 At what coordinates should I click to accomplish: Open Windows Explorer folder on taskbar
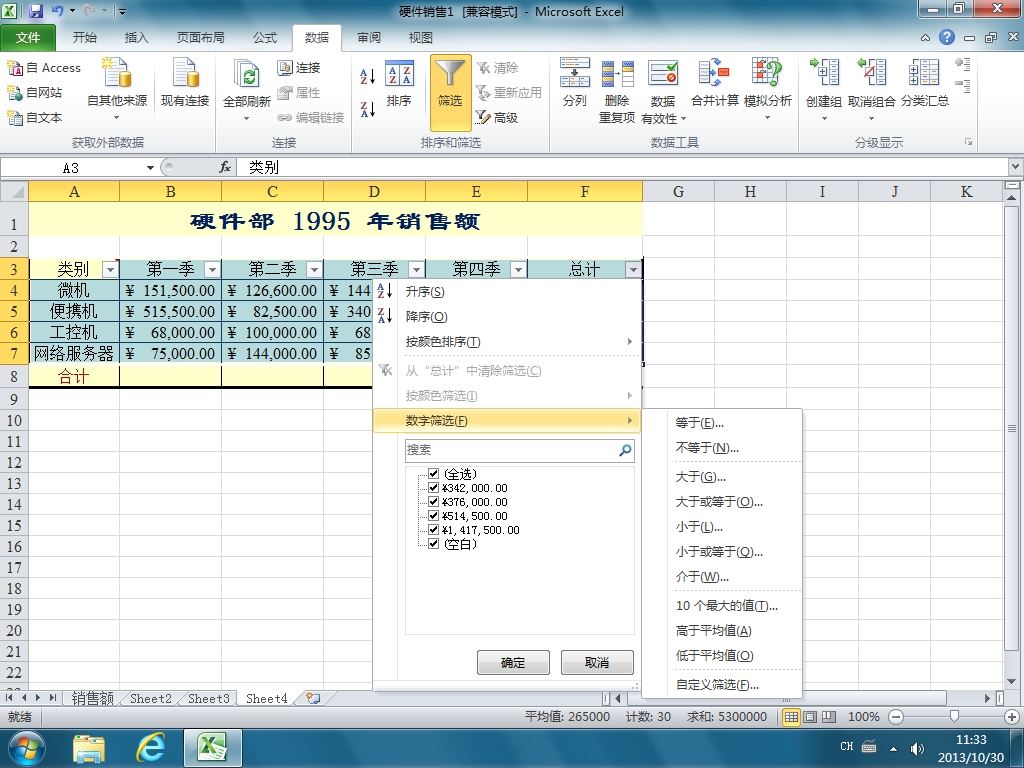89,748
